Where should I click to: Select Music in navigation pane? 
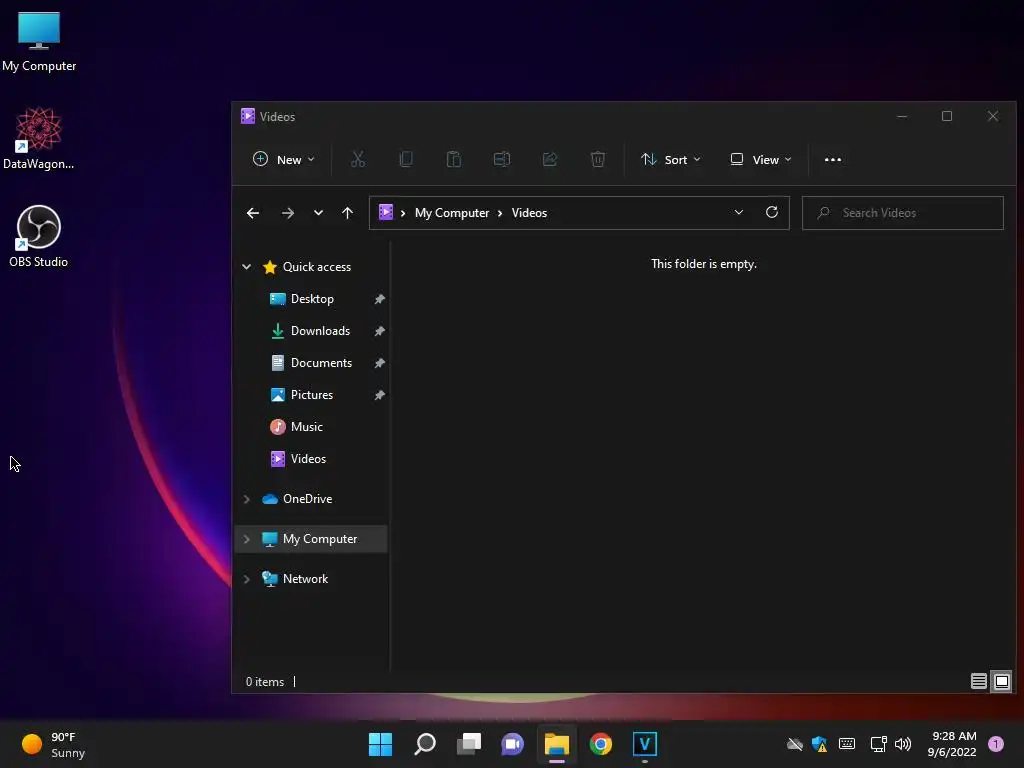306,426
